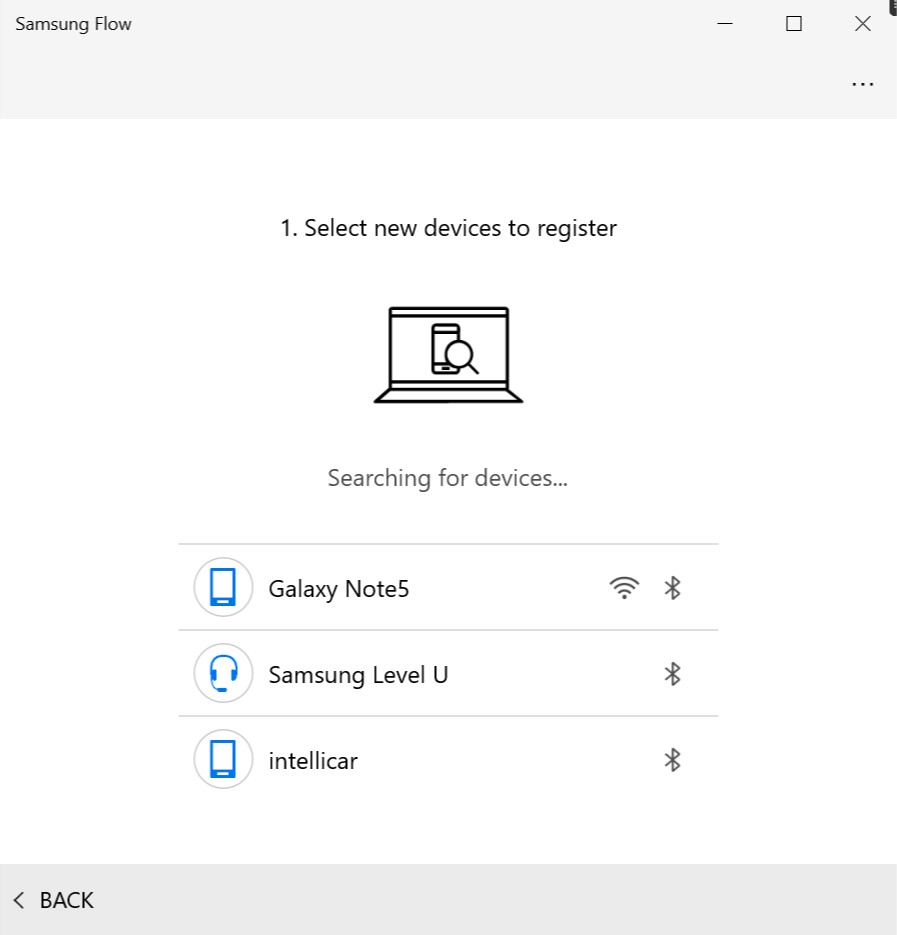Viewport: 897px width, 935px height.
Task: Select the Samsung Level U device name
Action: coord(358,675)
